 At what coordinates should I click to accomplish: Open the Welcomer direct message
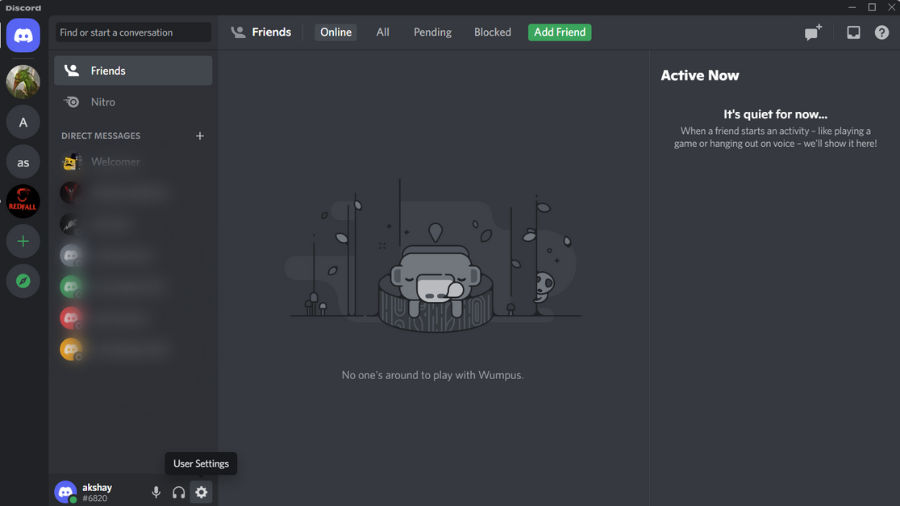tap(115, 162)
